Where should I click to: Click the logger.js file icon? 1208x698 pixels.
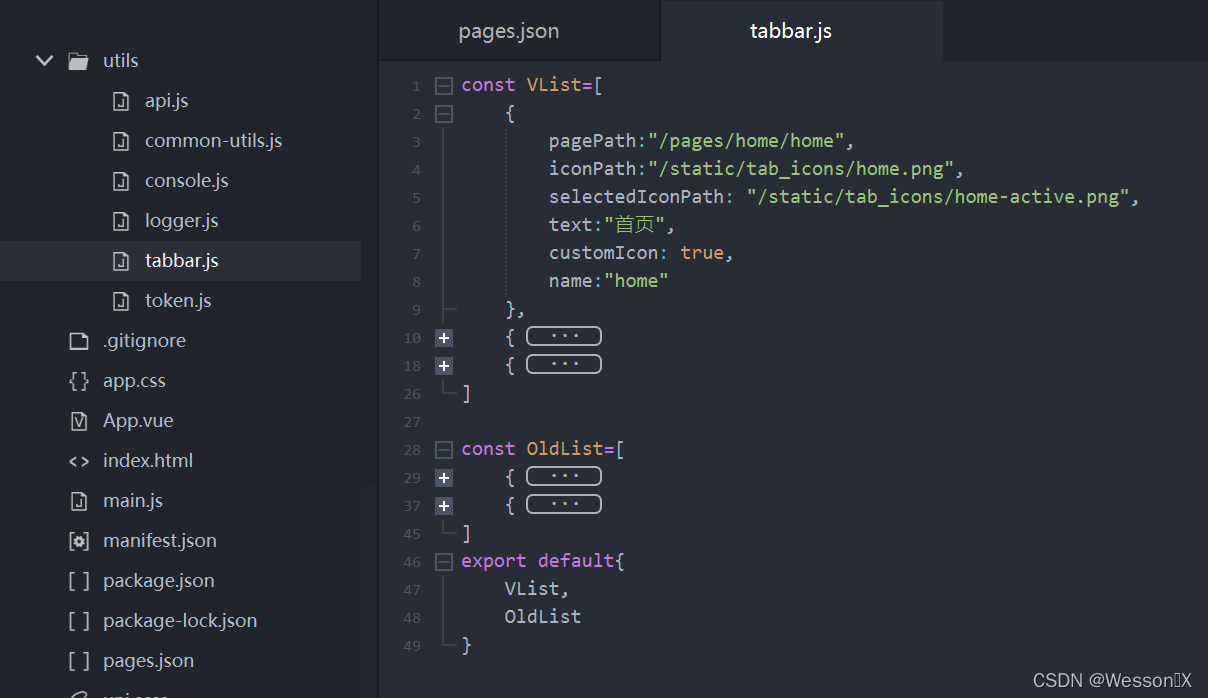[121, 221]
